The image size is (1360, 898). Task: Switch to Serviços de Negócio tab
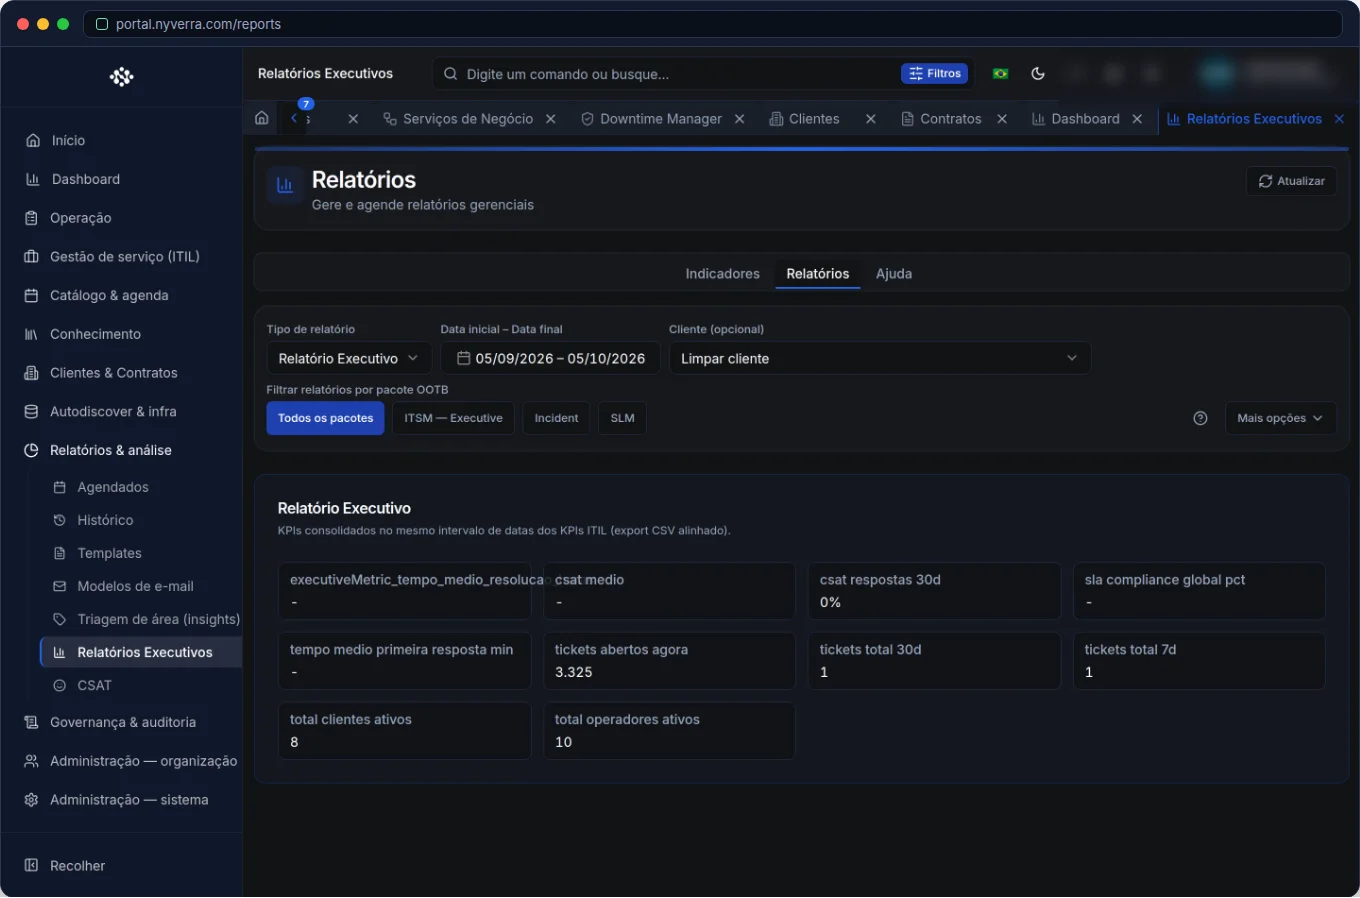point(459,119)
